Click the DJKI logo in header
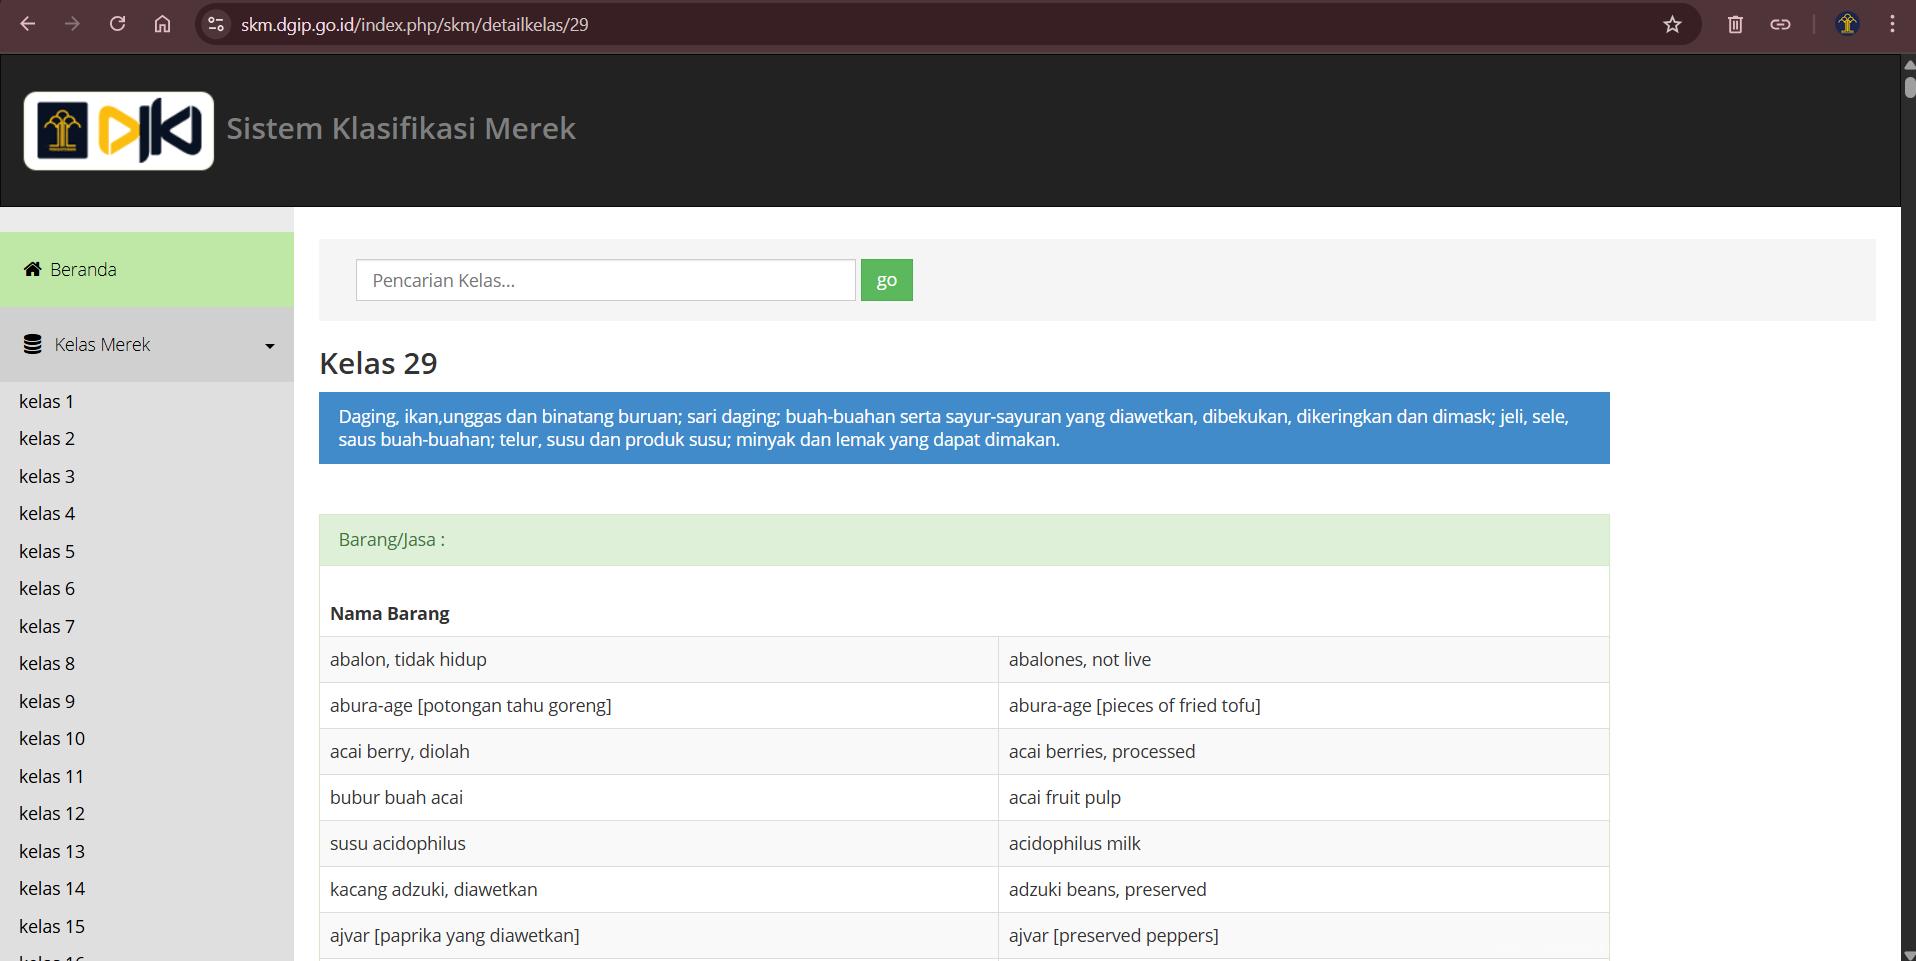Viewport: 1916px width, 961px height. pyautogui.click(x=119, y=131)
